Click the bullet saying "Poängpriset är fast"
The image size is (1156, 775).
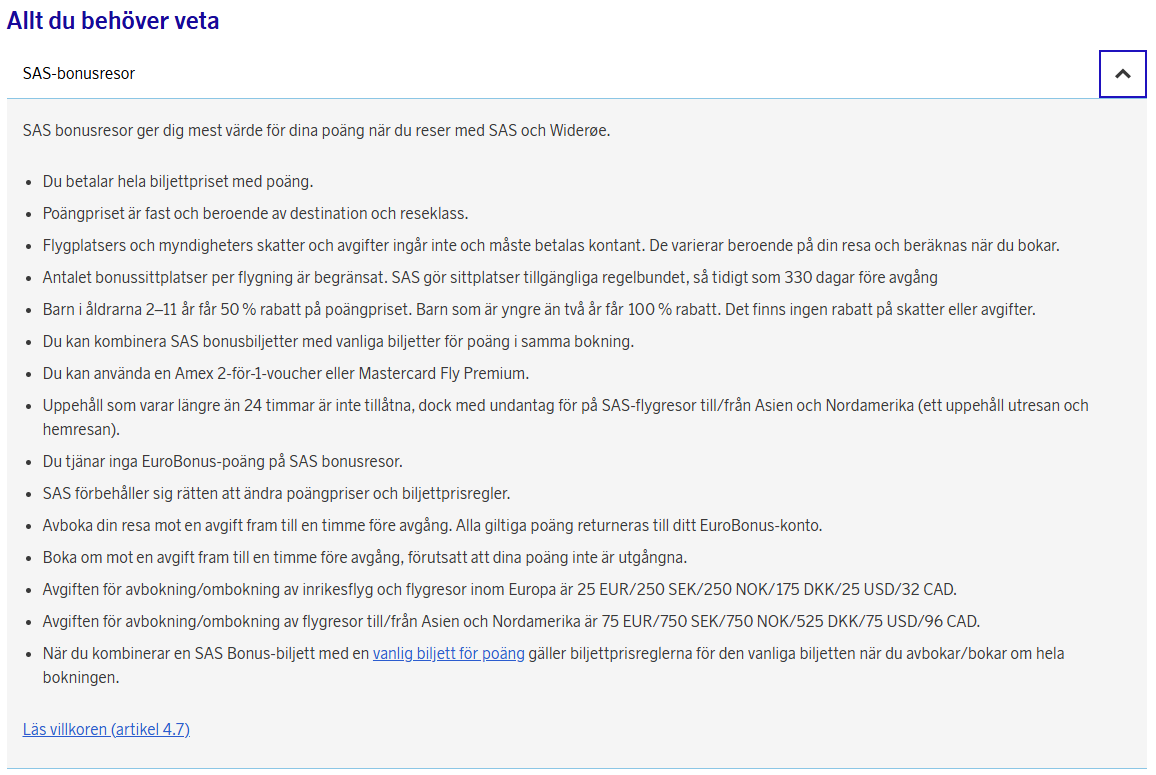coord(255,214)
